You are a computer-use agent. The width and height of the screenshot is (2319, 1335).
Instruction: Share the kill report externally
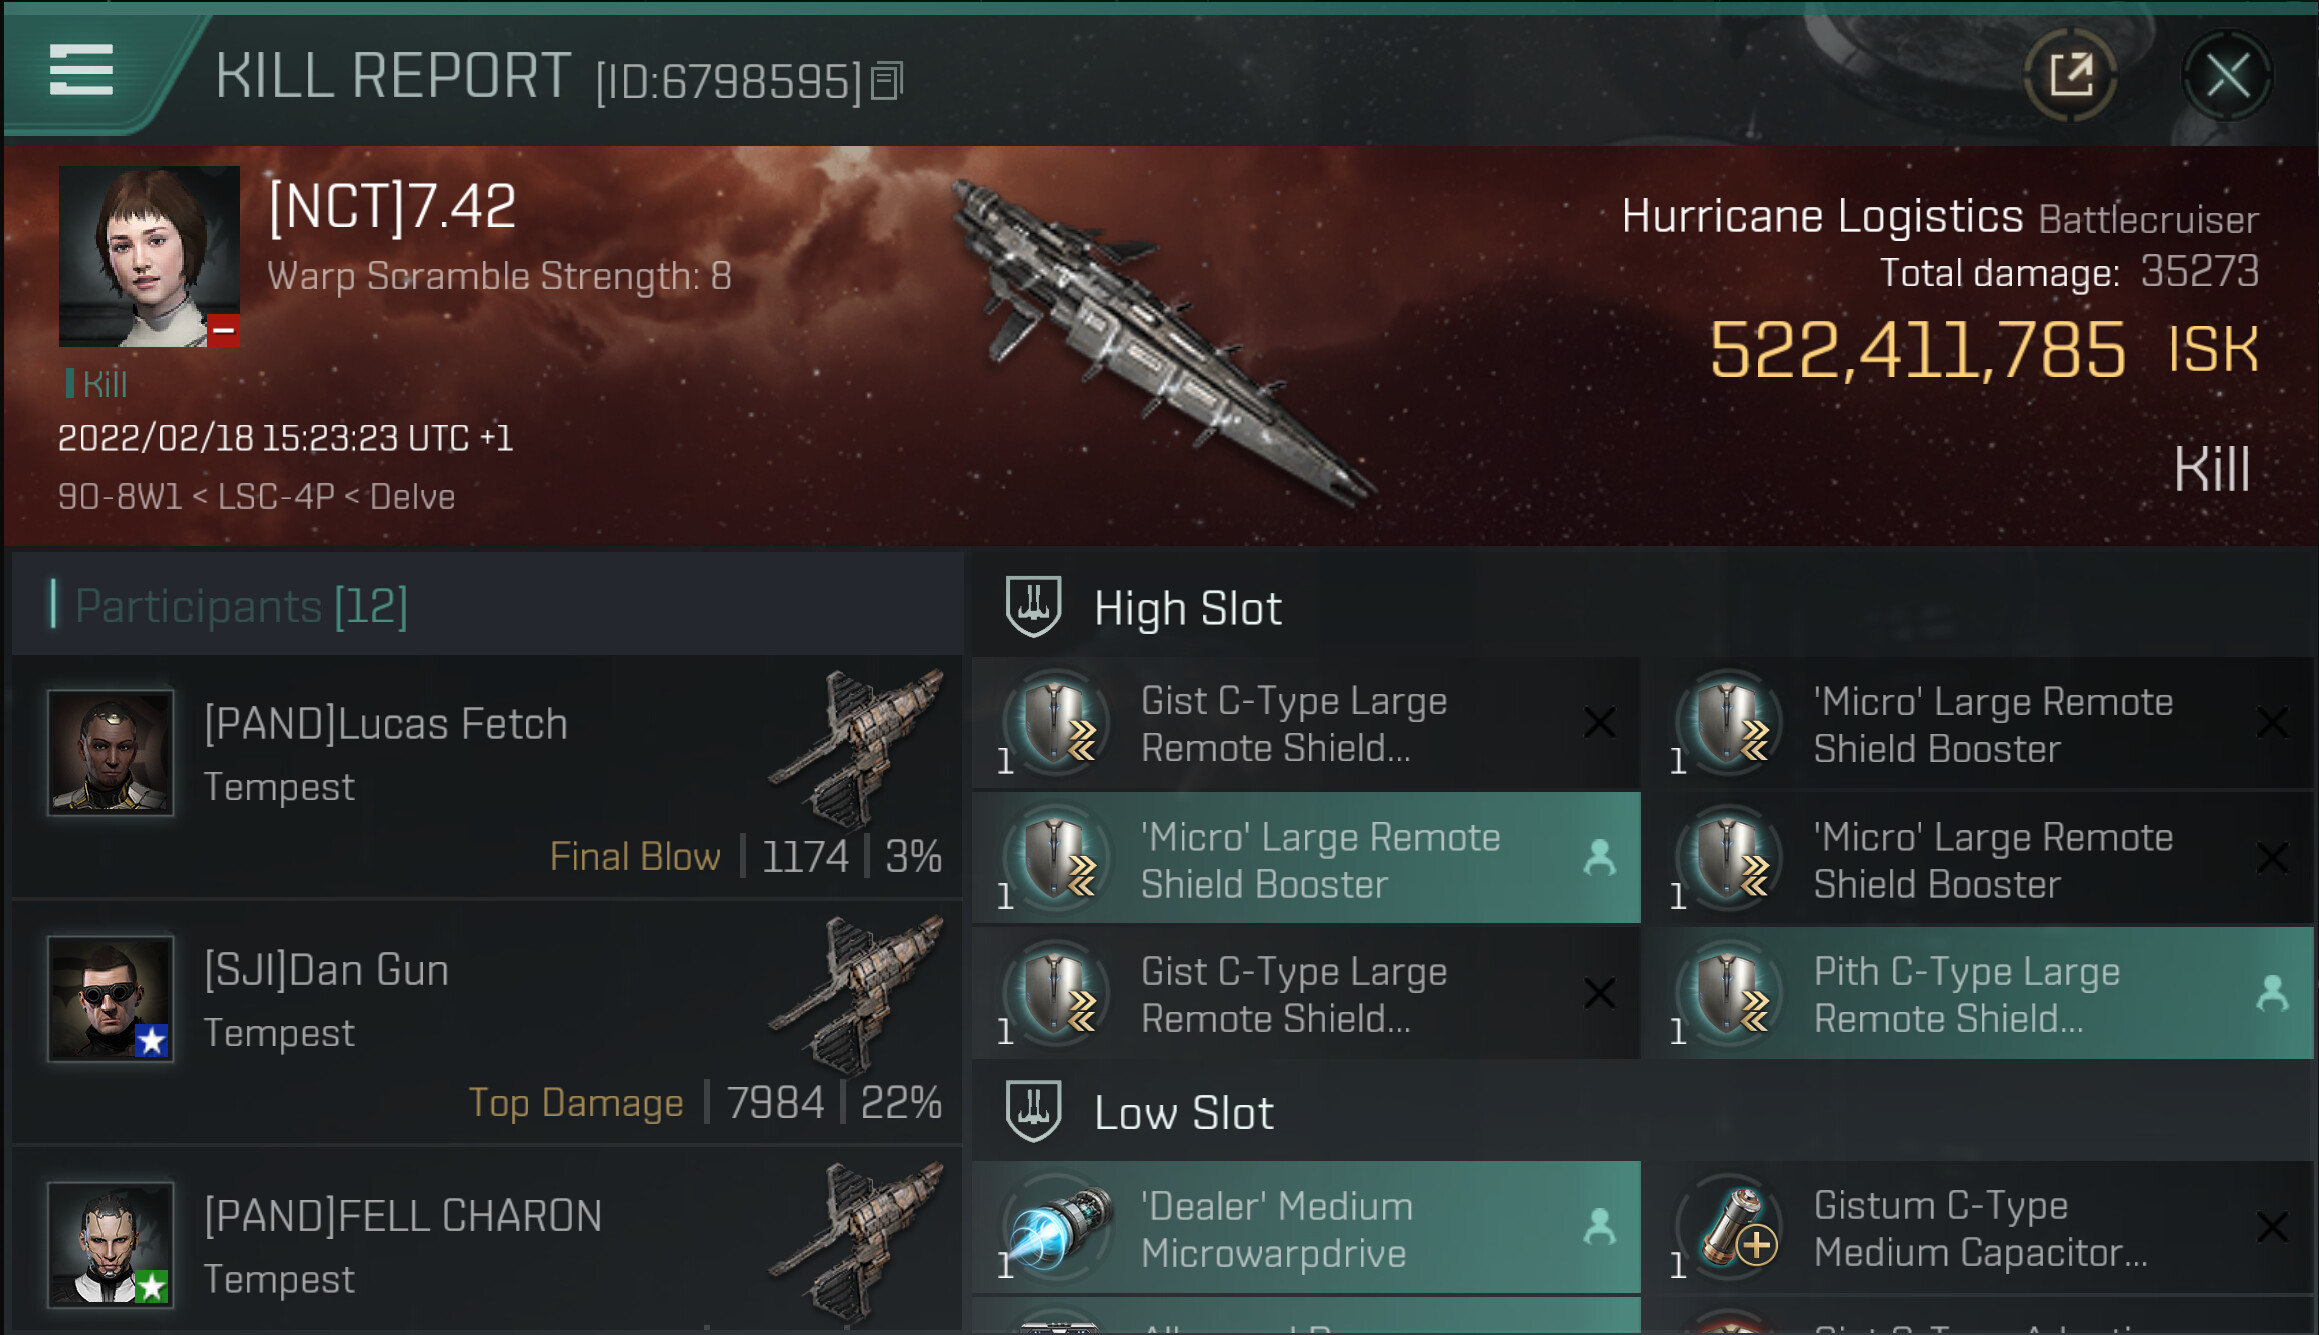[x=2071, y=75]
